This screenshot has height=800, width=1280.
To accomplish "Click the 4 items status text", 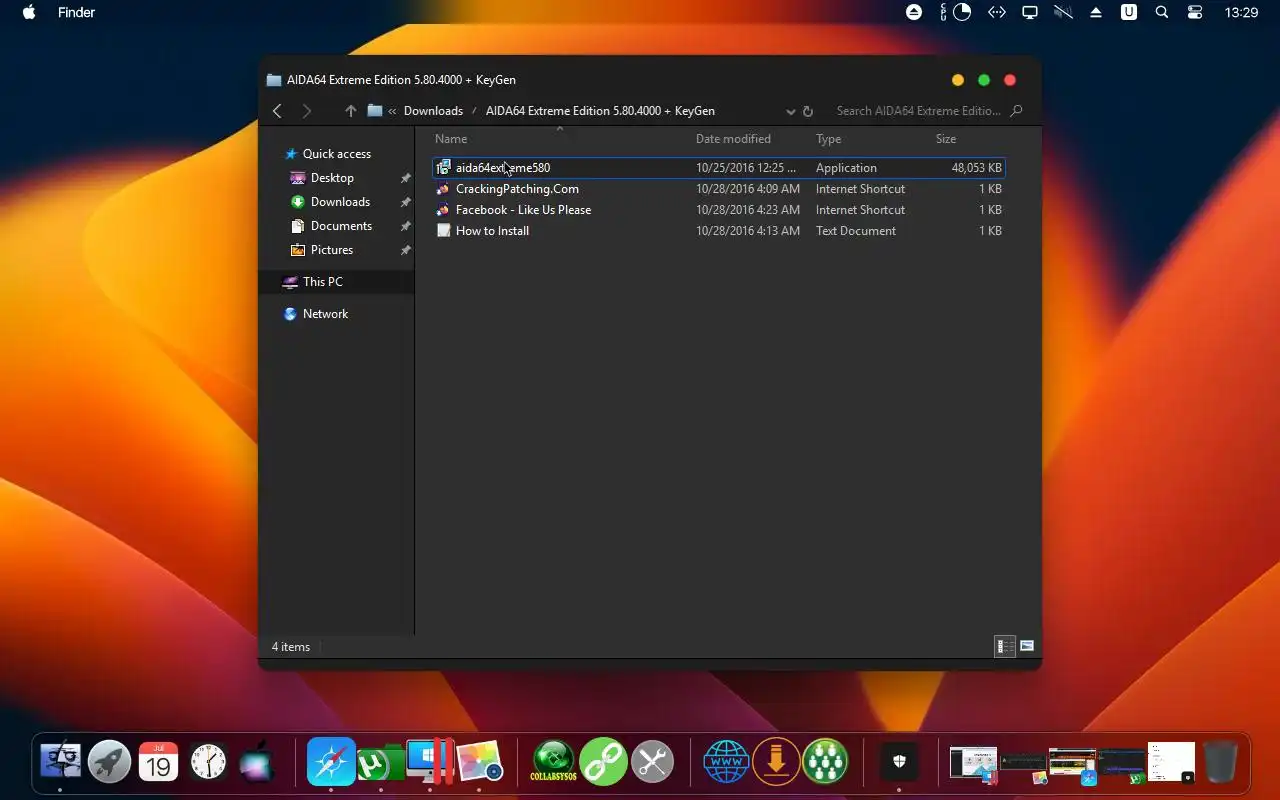I will (291, 647).
